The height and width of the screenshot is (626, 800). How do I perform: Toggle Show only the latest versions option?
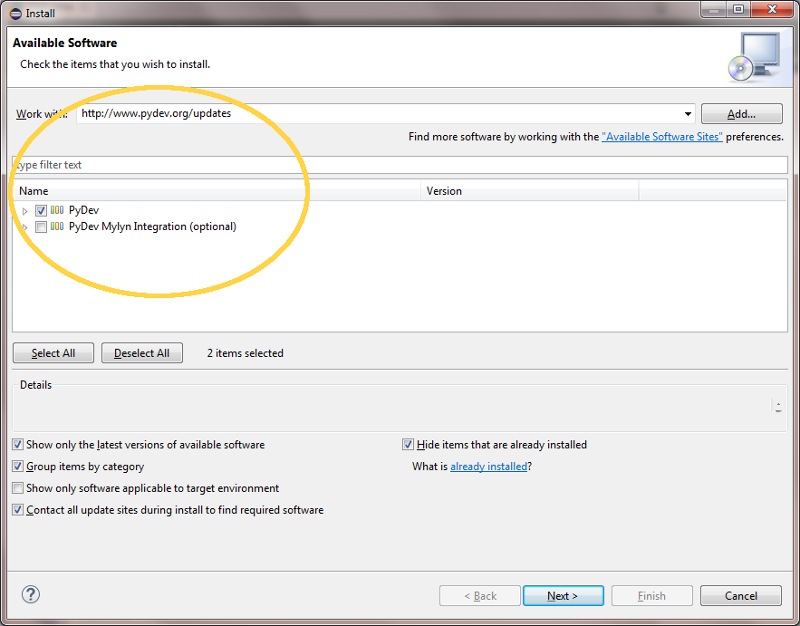[x=18, y=445]
